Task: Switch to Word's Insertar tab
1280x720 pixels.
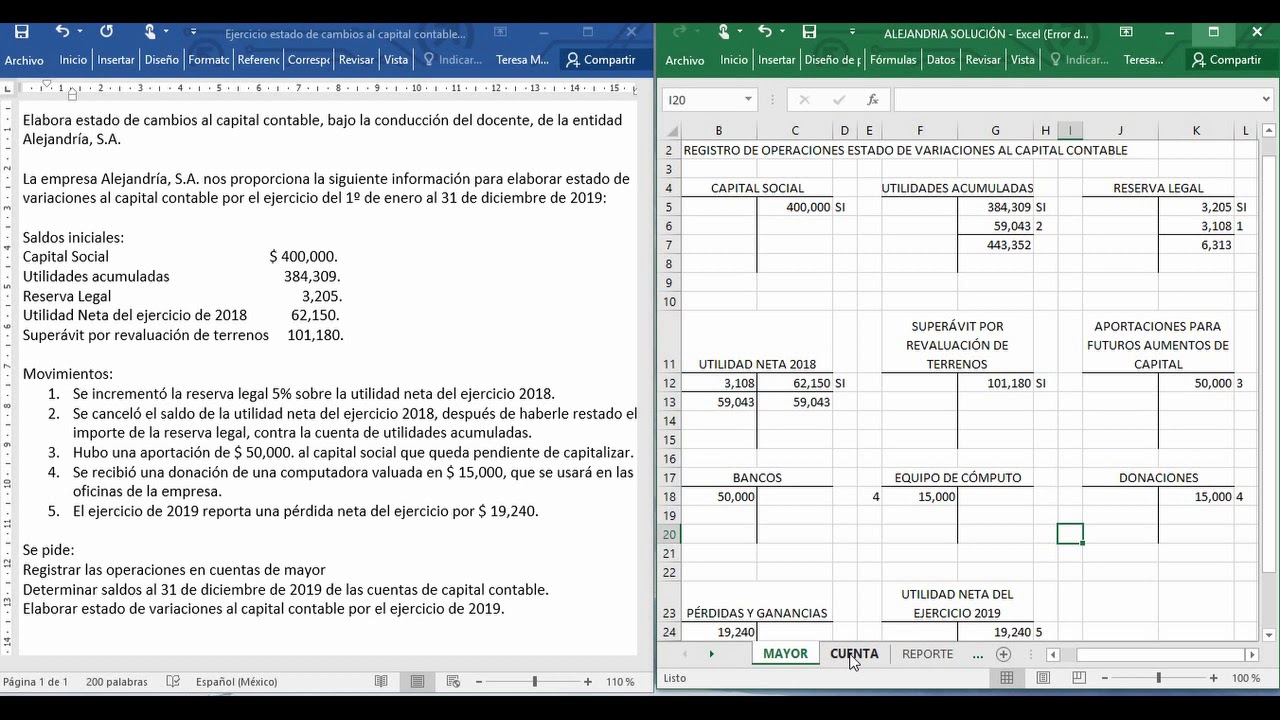Action: coord(116,60)
